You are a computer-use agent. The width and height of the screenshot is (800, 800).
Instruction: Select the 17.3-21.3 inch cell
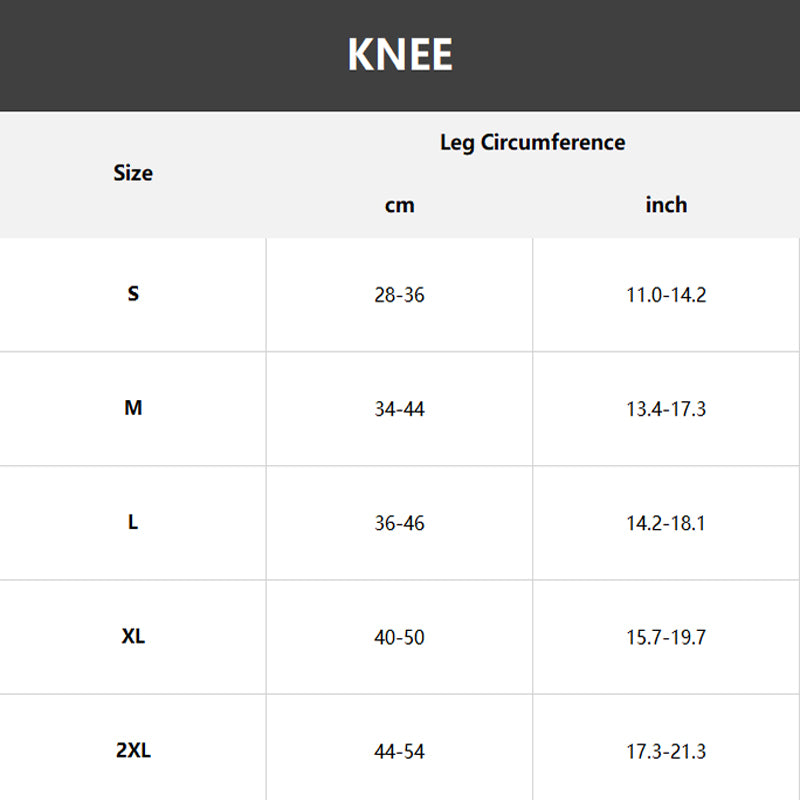click(666, 751)
